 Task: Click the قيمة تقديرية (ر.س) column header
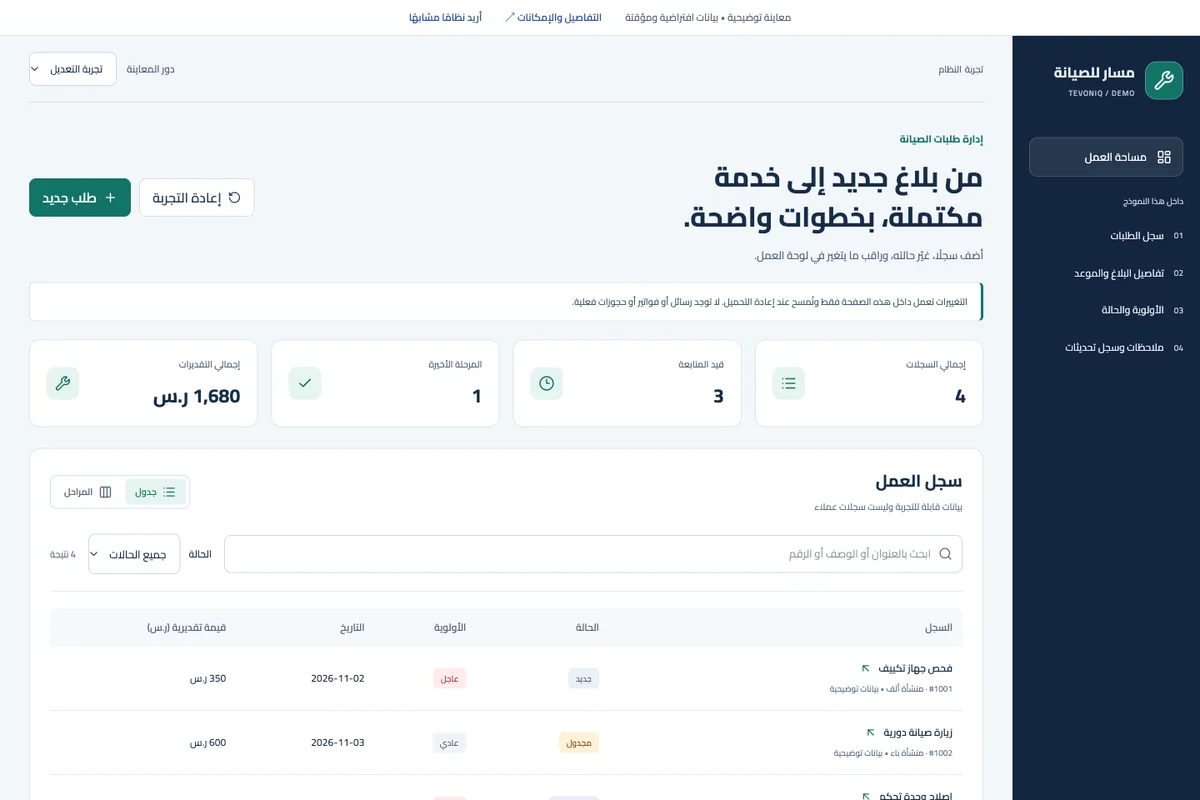[x=186, y=628]
